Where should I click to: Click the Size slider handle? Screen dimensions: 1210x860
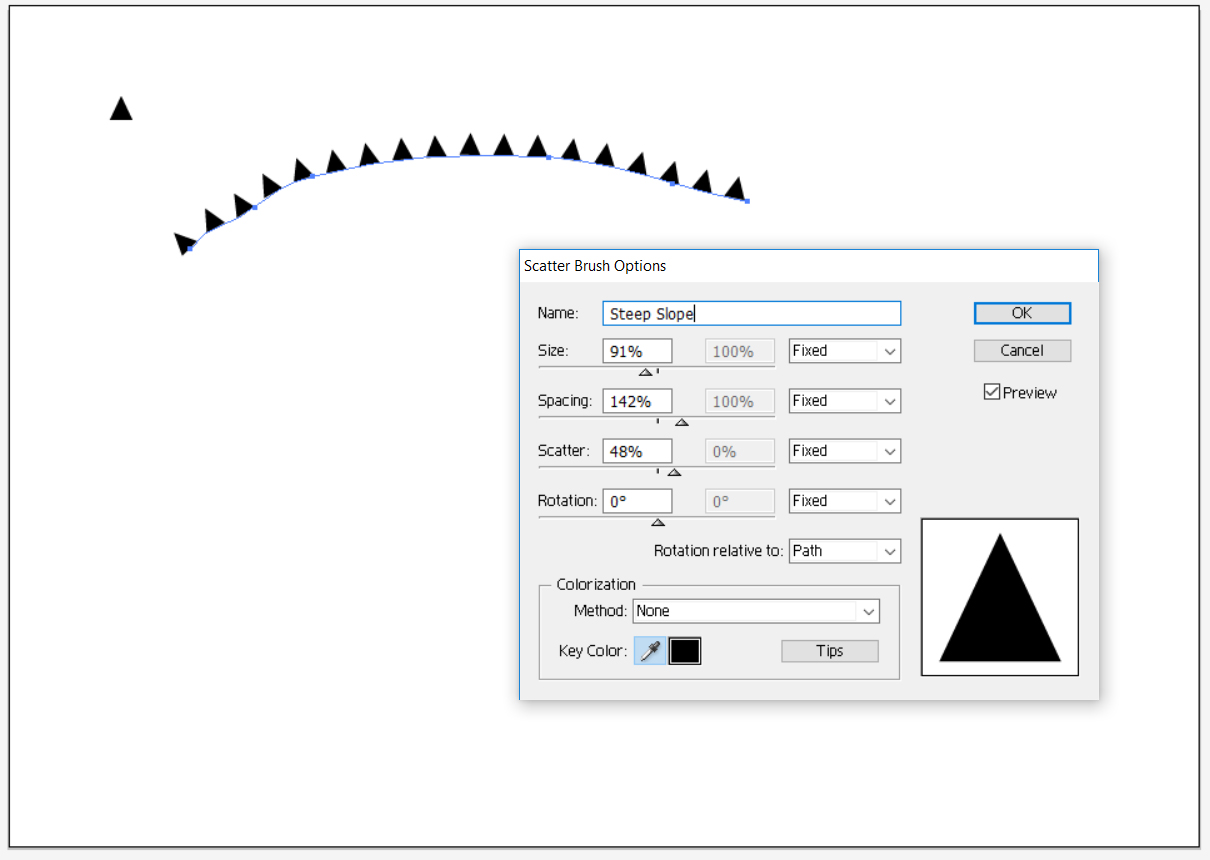[x=645, y=372]
